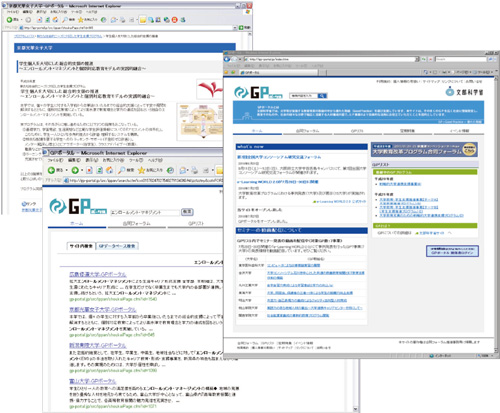This screenshot has width=500, height=413.
Task: Click red circular icon in top-left IE toolbar
Action: tap(174, 20)
